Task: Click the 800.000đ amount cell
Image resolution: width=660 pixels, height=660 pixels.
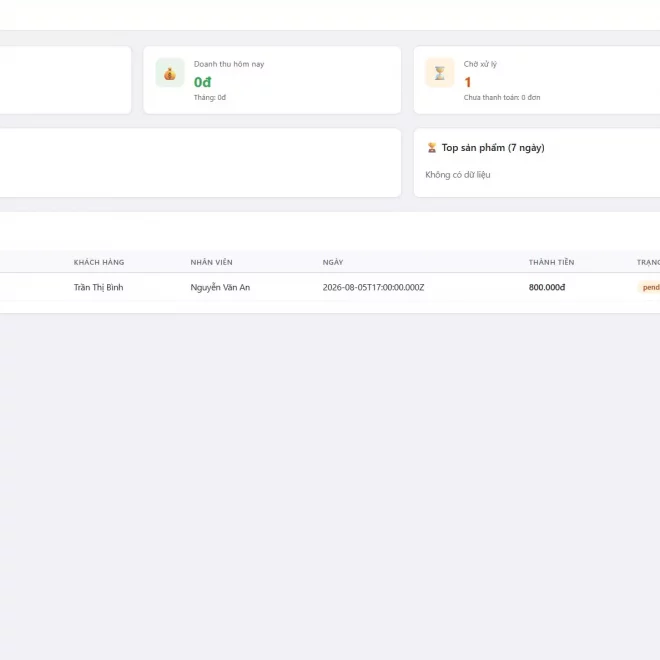Action: click(547, 287)
